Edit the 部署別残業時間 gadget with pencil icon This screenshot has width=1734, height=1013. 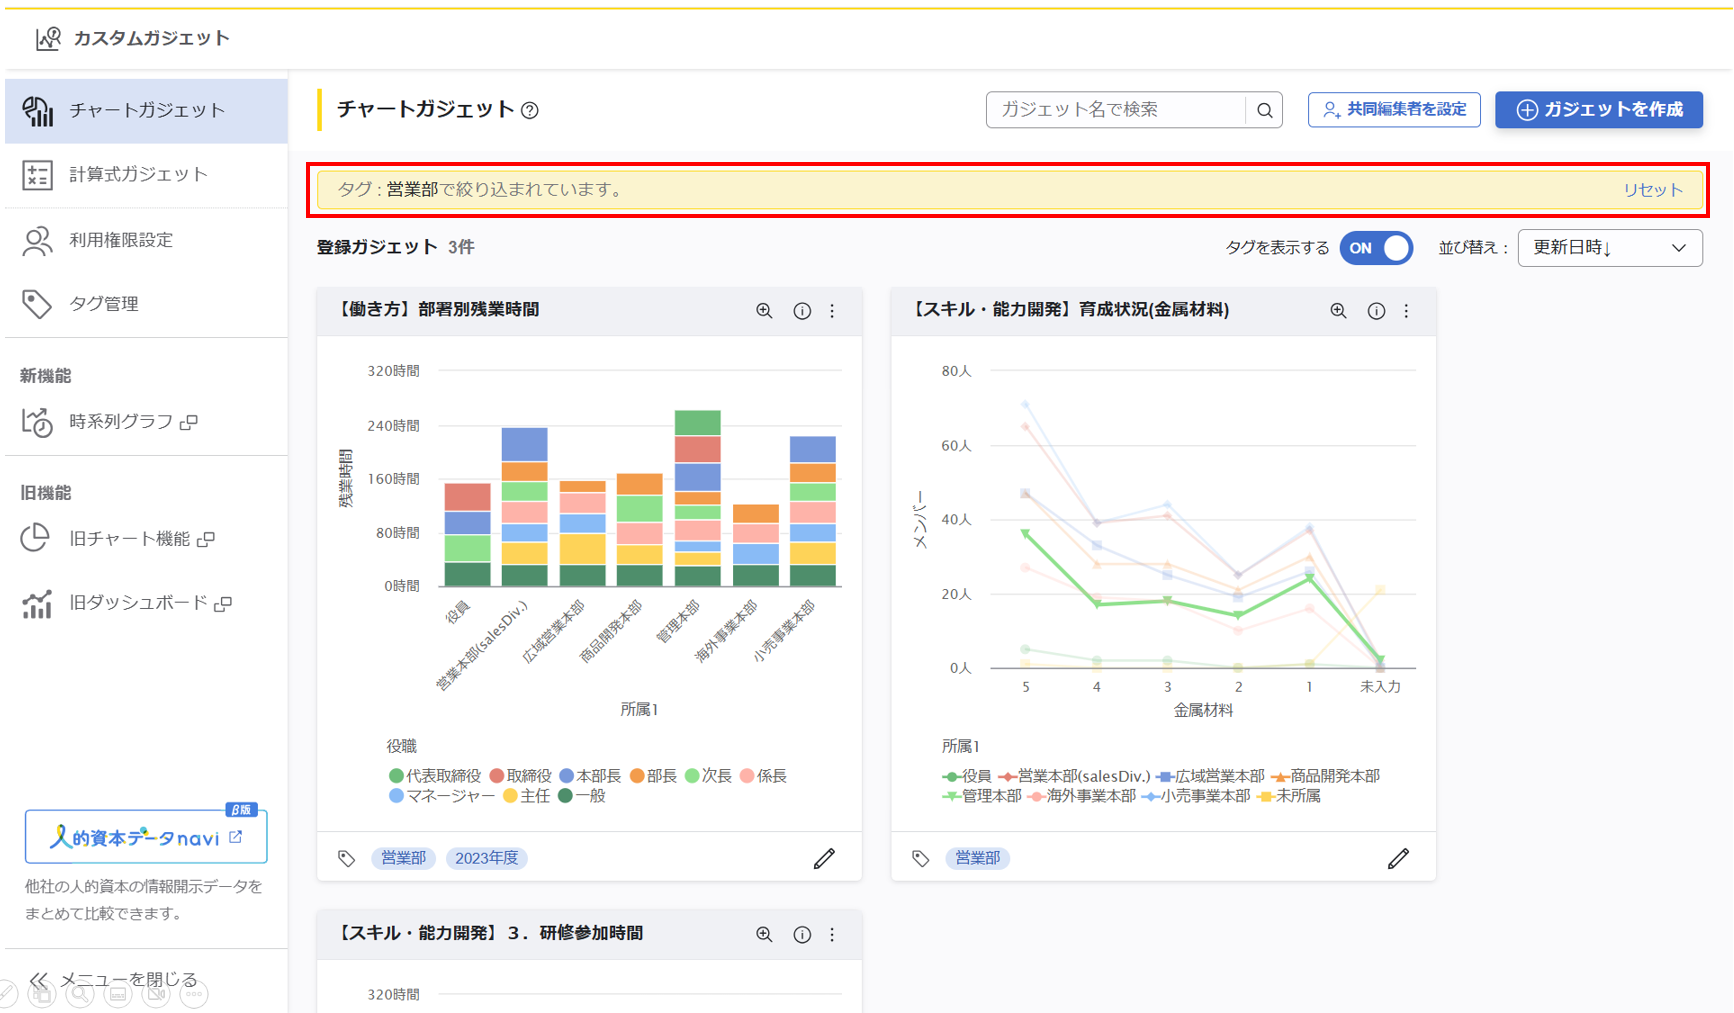[824, 858]
